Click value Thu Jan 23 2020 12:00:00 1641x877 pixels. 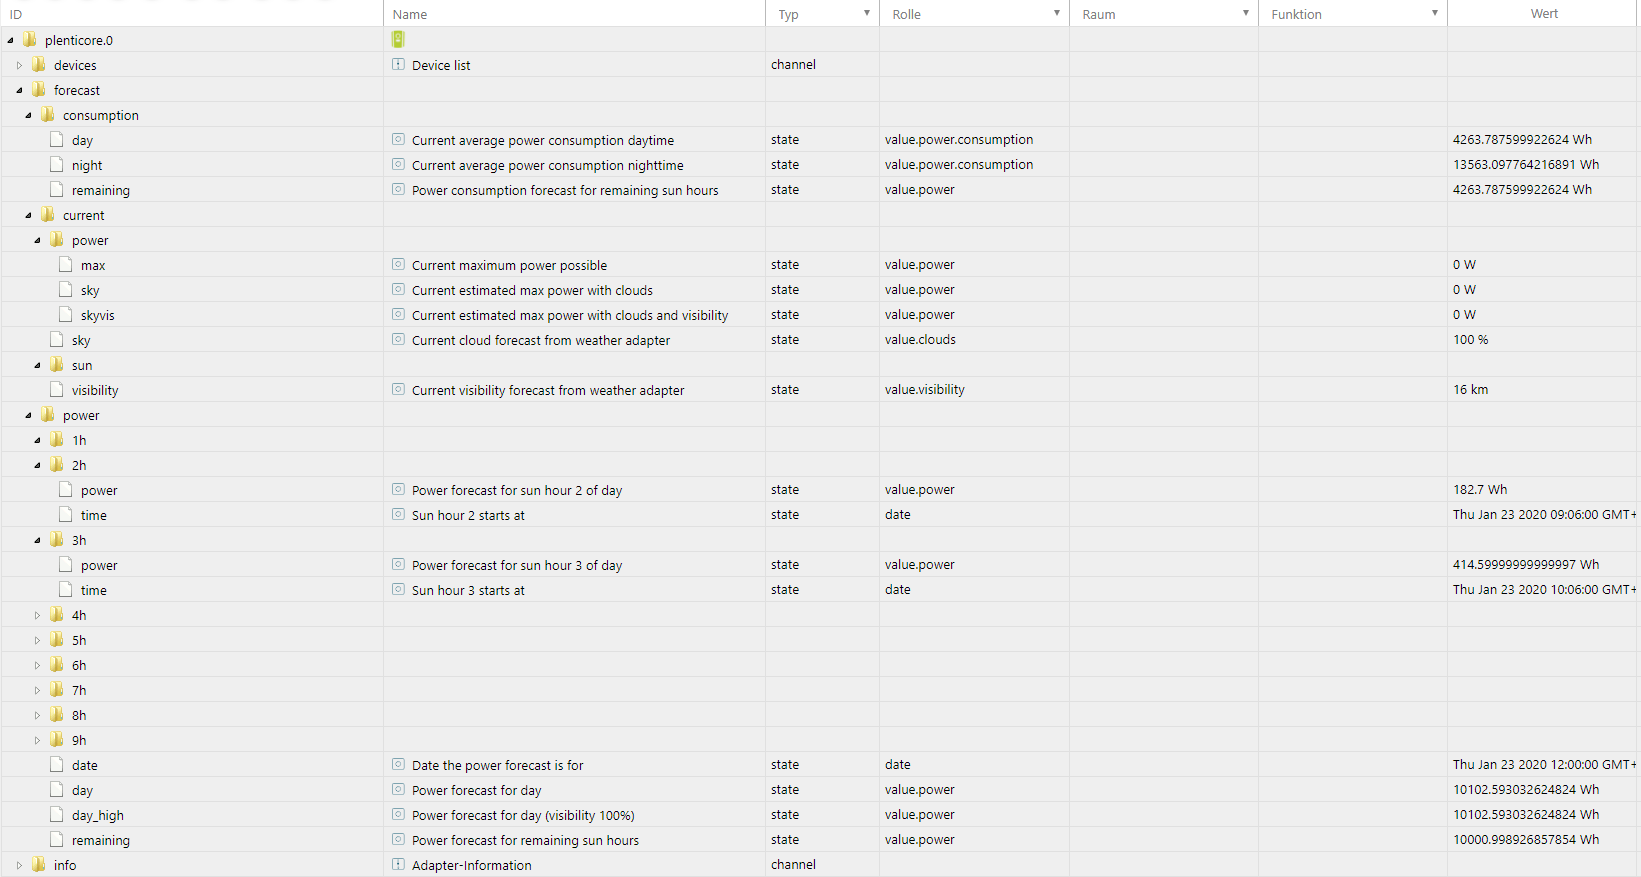pyautogui.click(x=1545, y=764)
